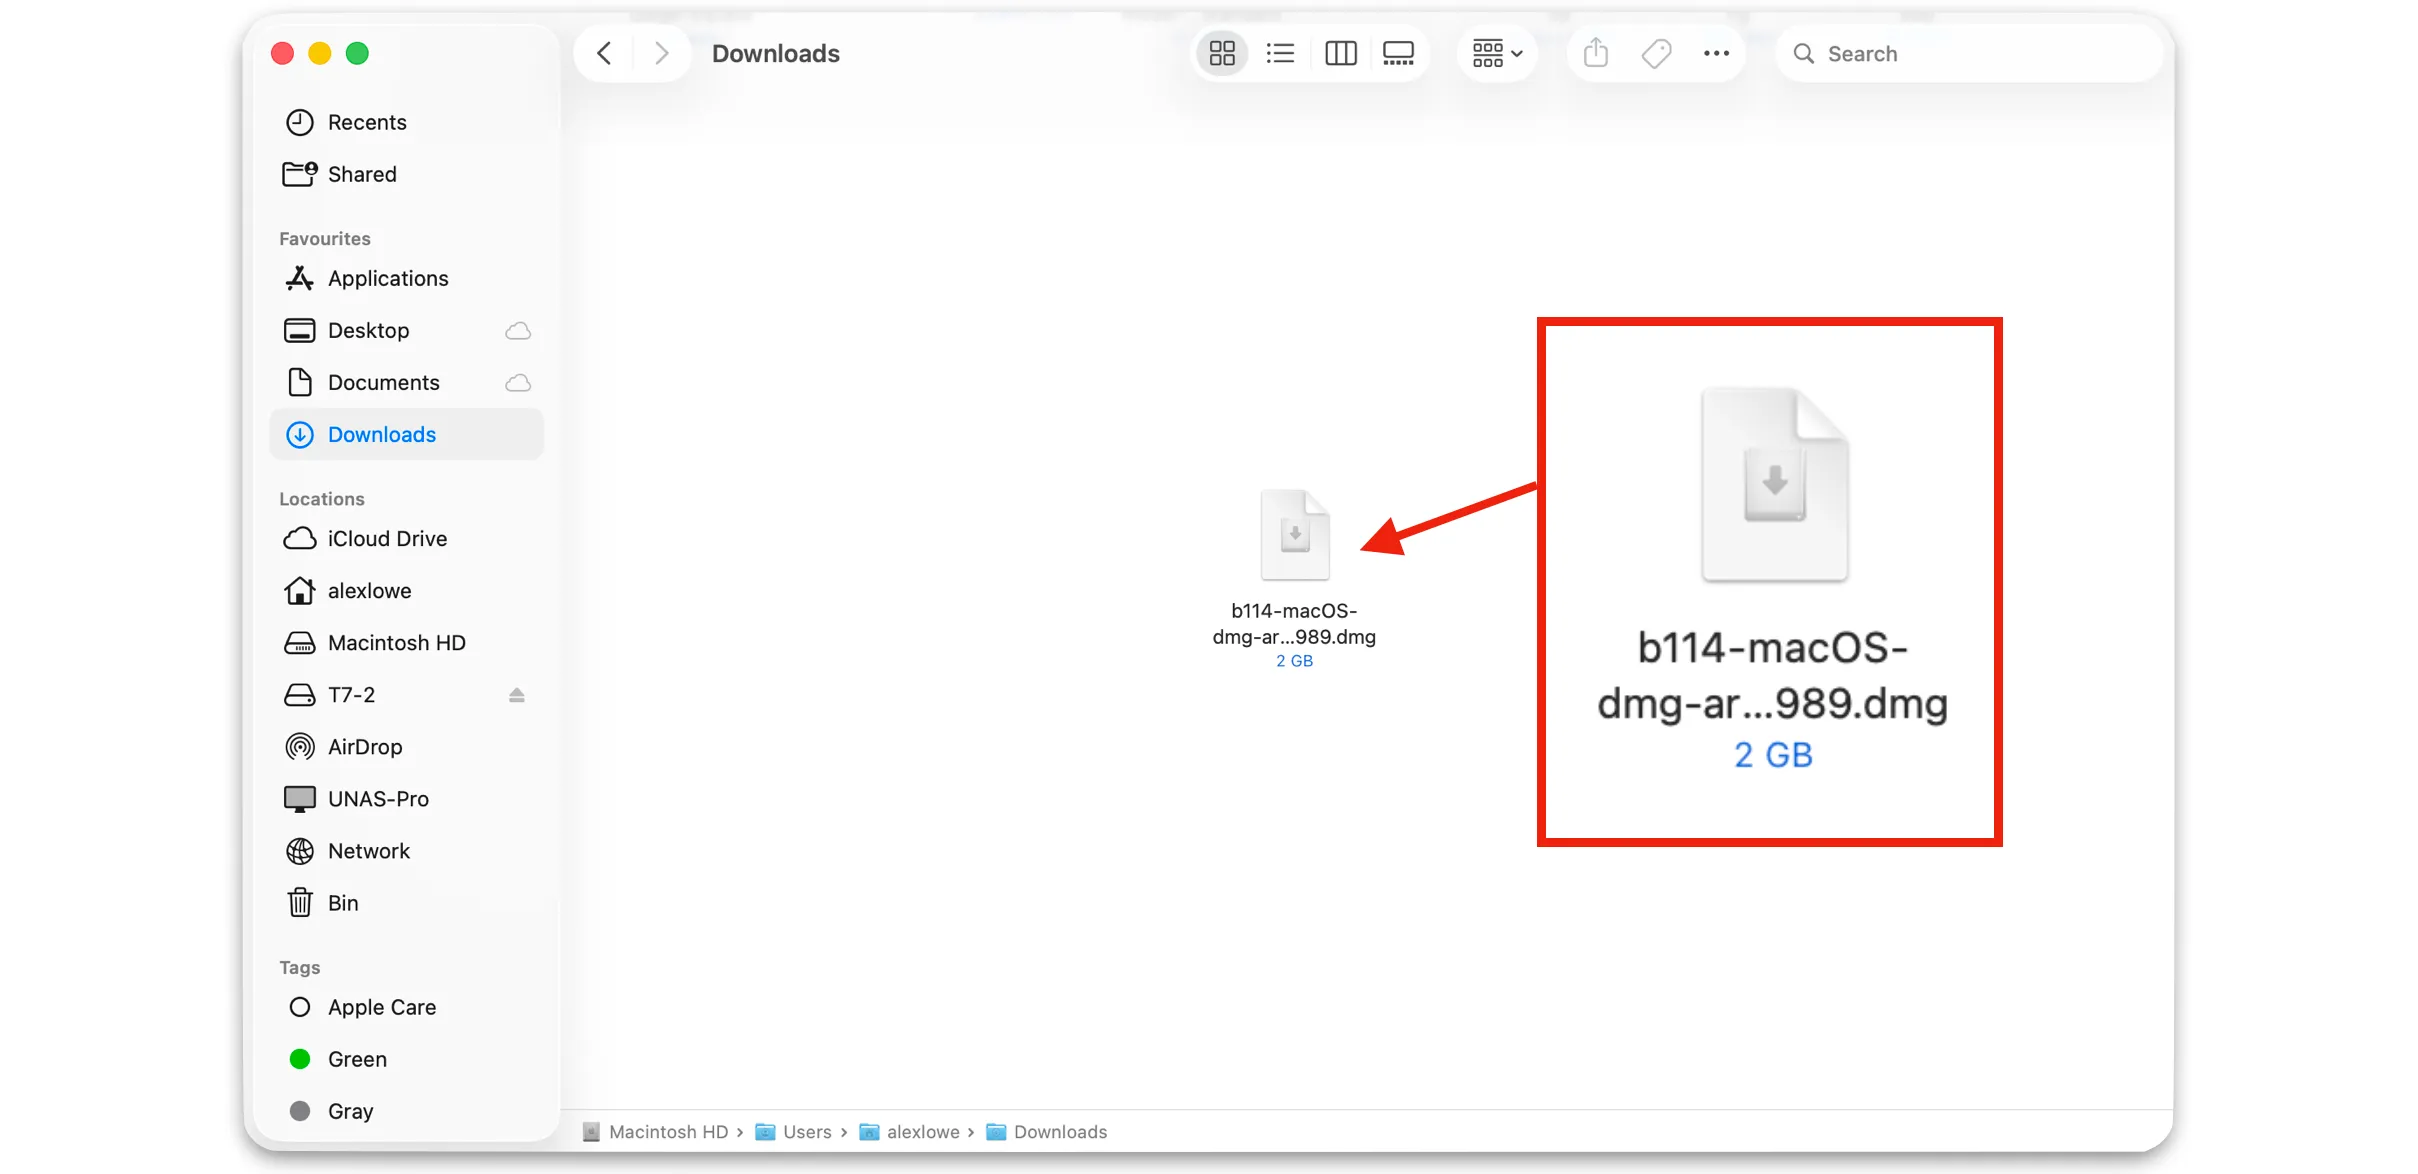This screenshot has width=2418, height=1174.
Task: Open the Edit Tags popover
Action: (1656, 53)
